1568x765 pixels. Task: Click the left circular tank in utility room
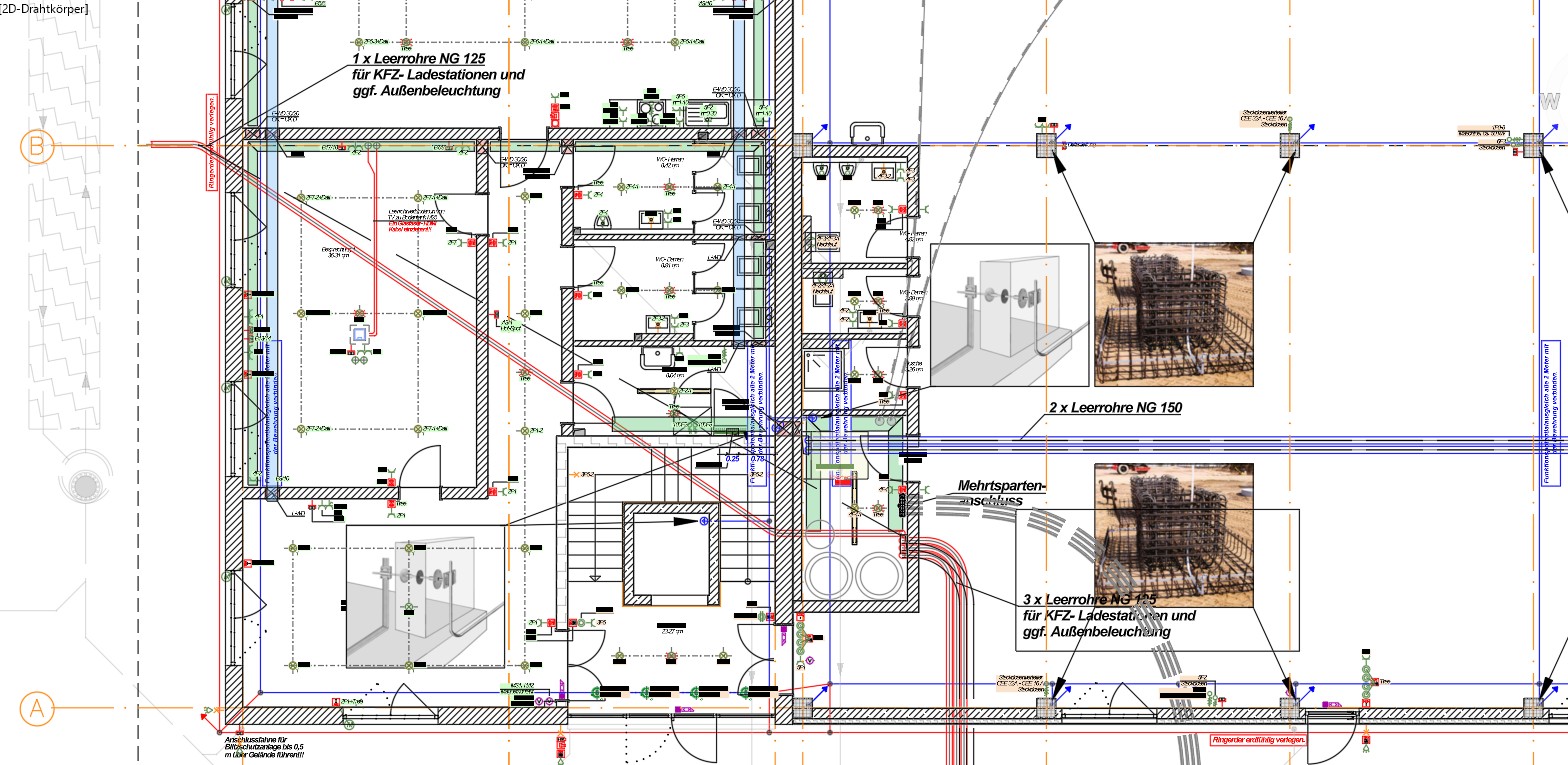(x=829, y=575)
